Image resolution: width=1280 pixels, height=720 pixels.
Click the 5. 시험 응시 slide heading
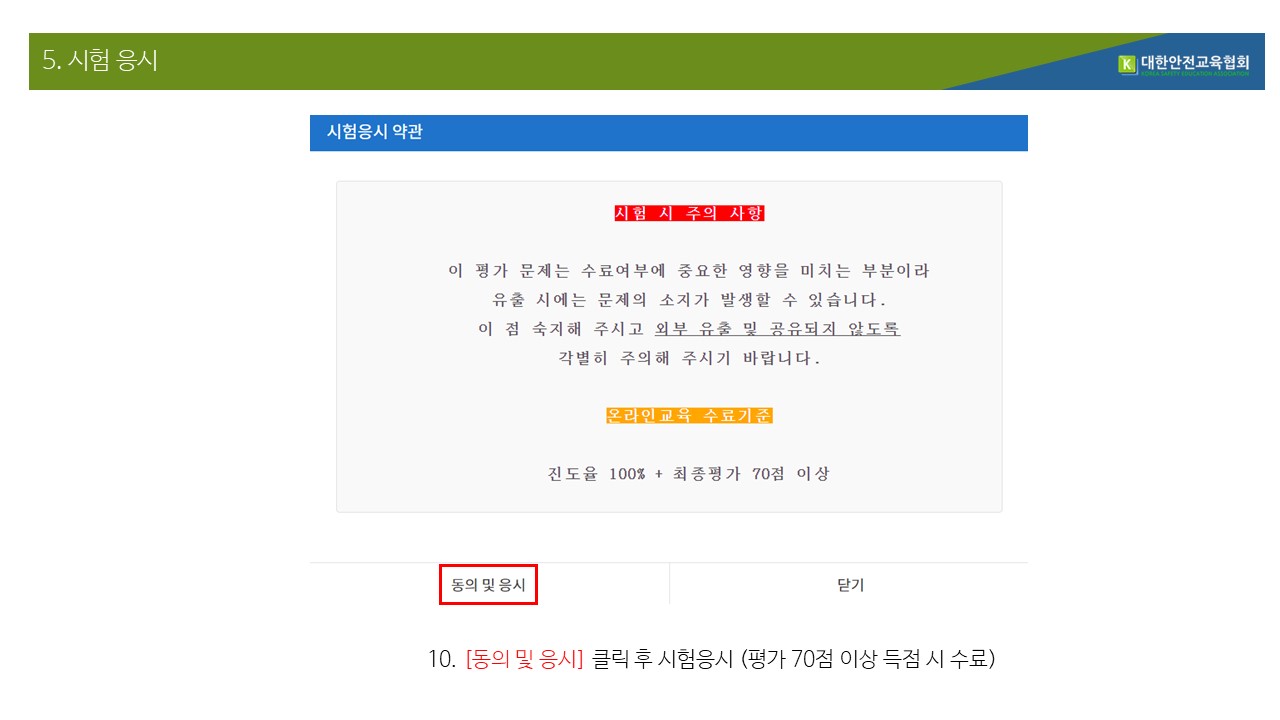(100, 61)
